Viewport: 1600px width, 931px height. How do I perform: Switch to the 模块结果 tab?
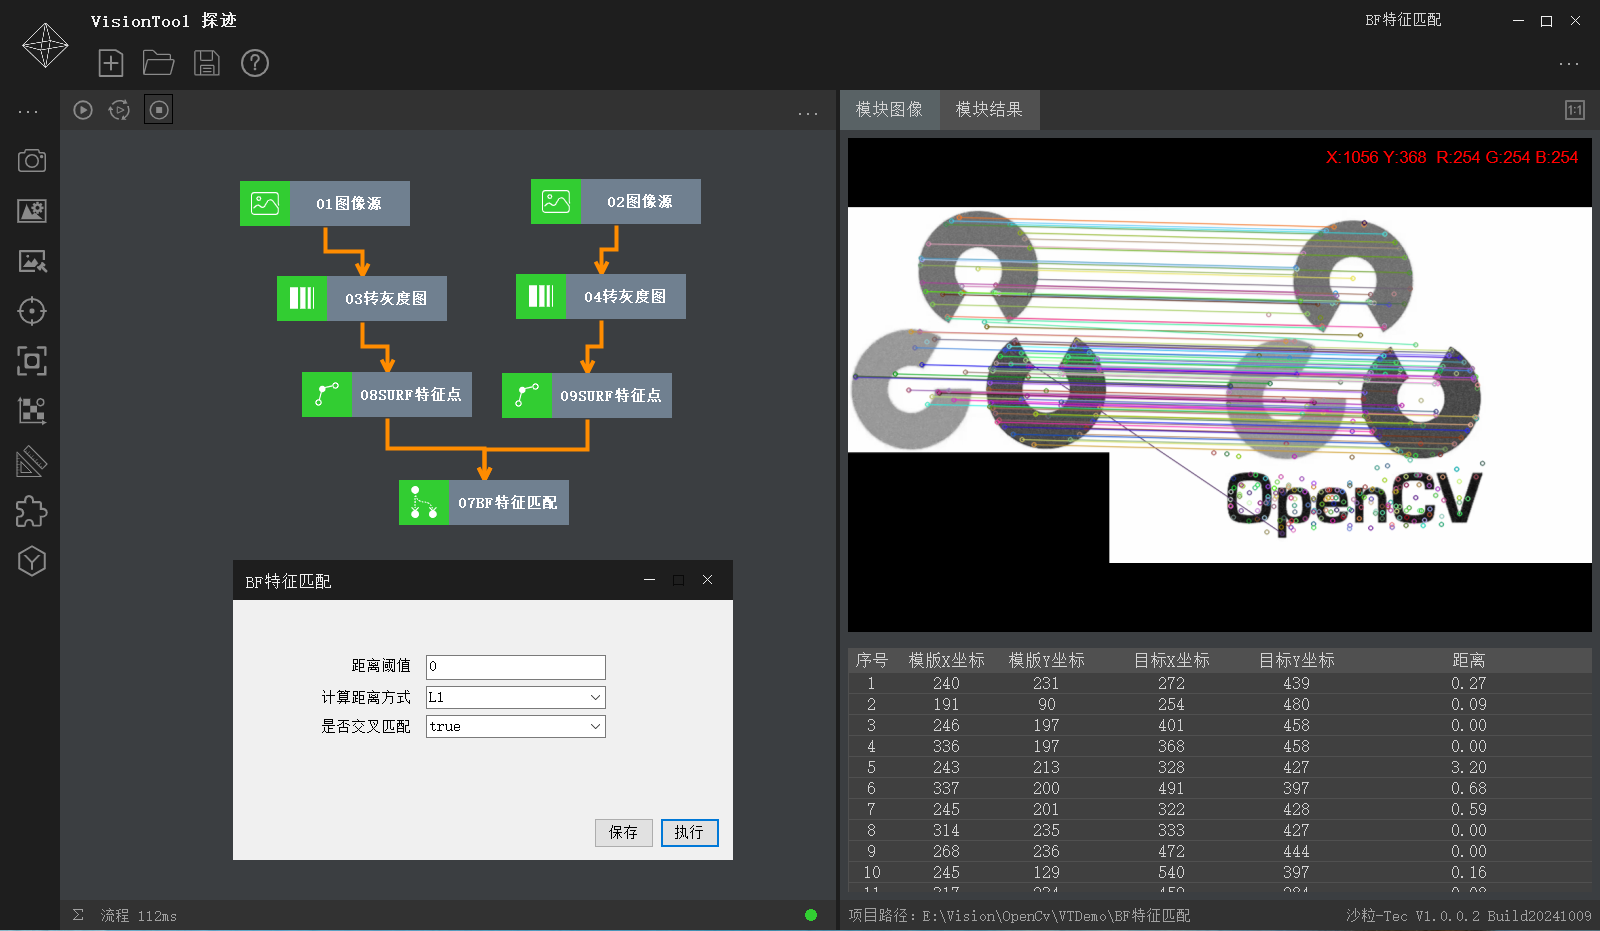(x=989, y=110)
